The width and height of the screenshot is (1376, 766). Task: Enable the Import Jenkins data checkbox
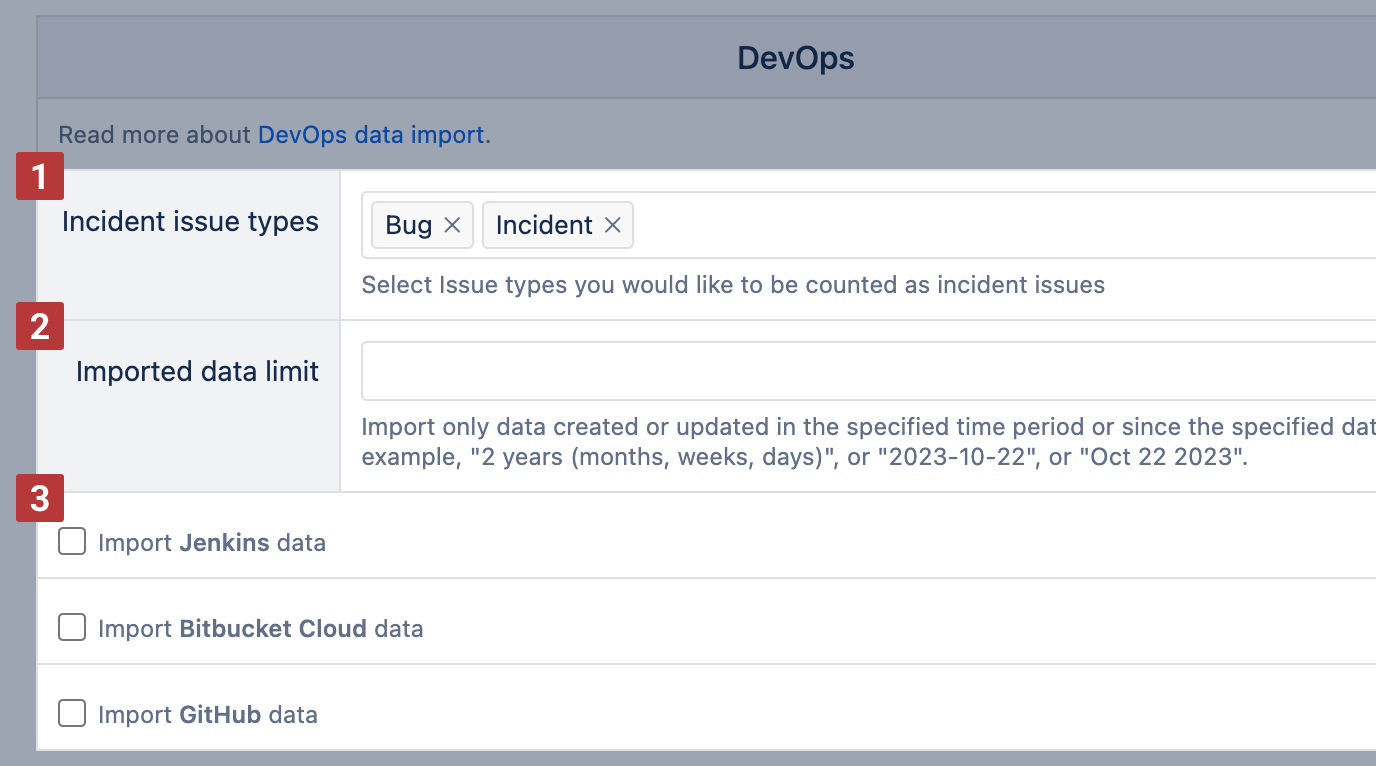point(72,542)
